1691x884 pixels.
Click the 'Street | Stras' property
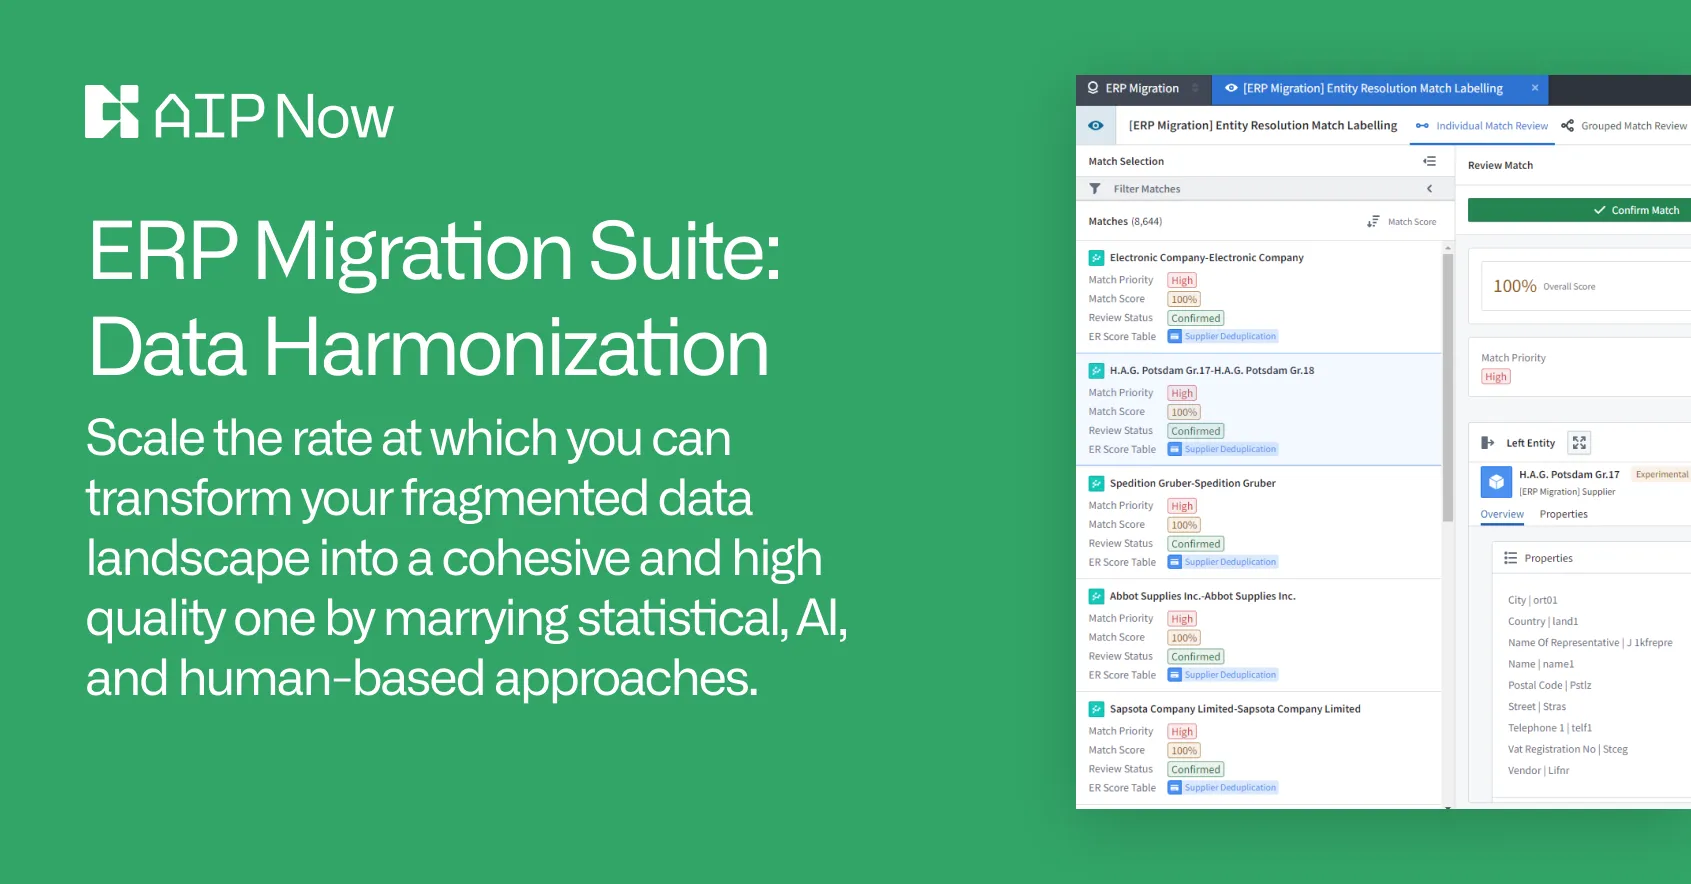pyautogui.click(x=1537, y=707)
